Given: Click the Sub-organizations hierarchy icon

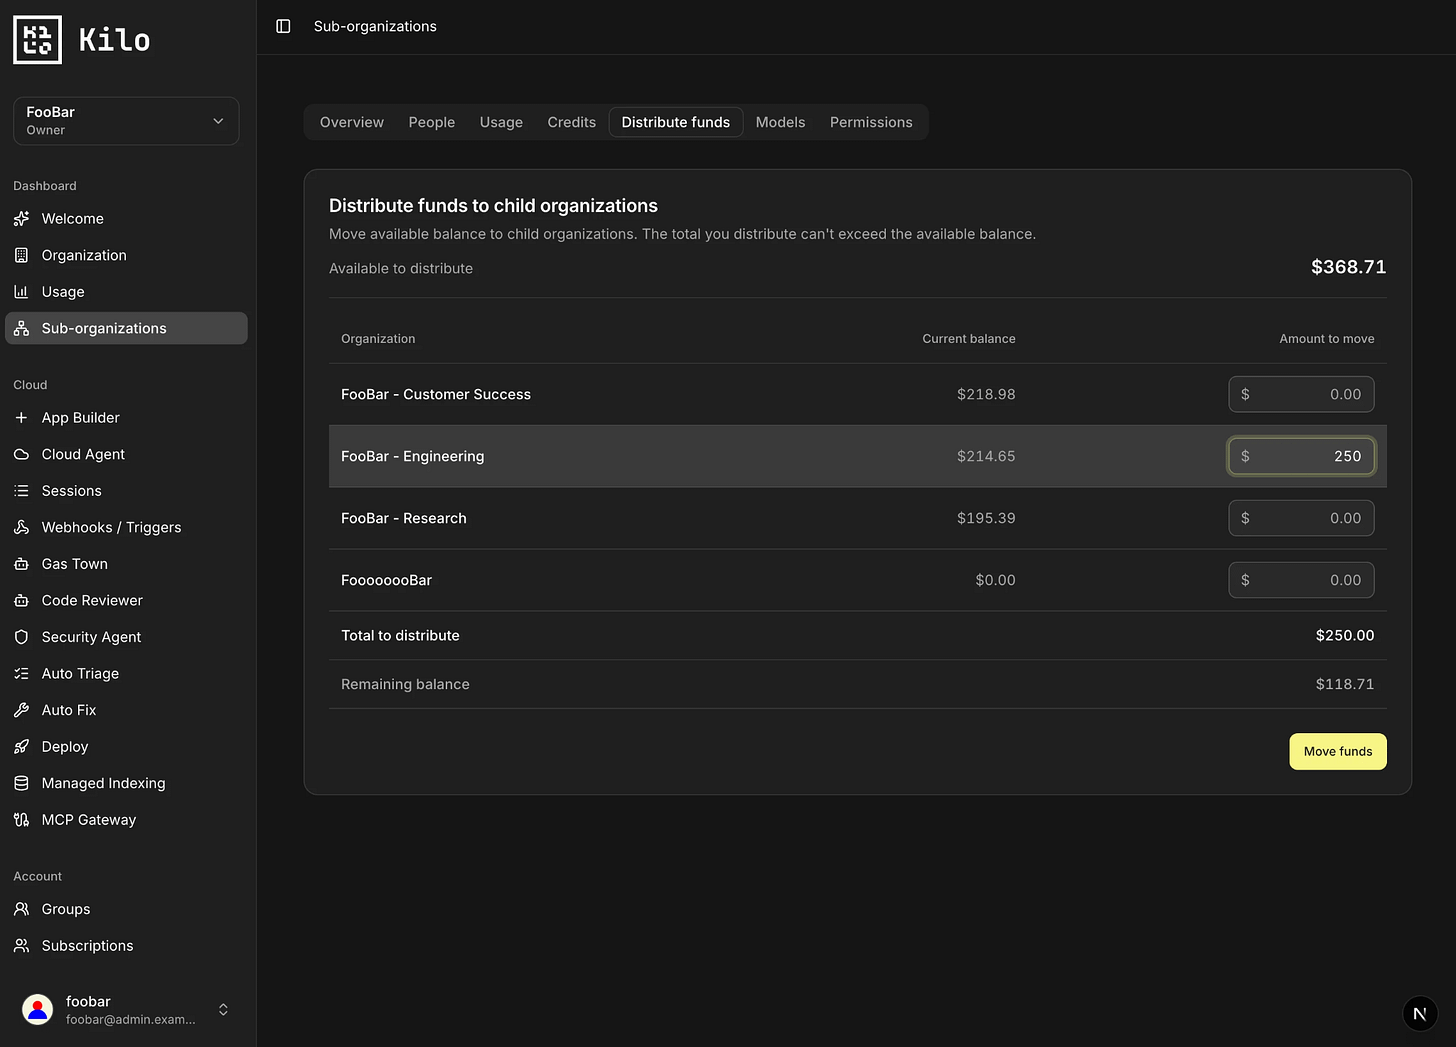Looking at the screenshot, I should pyautogui.click(x=21, y=328).
